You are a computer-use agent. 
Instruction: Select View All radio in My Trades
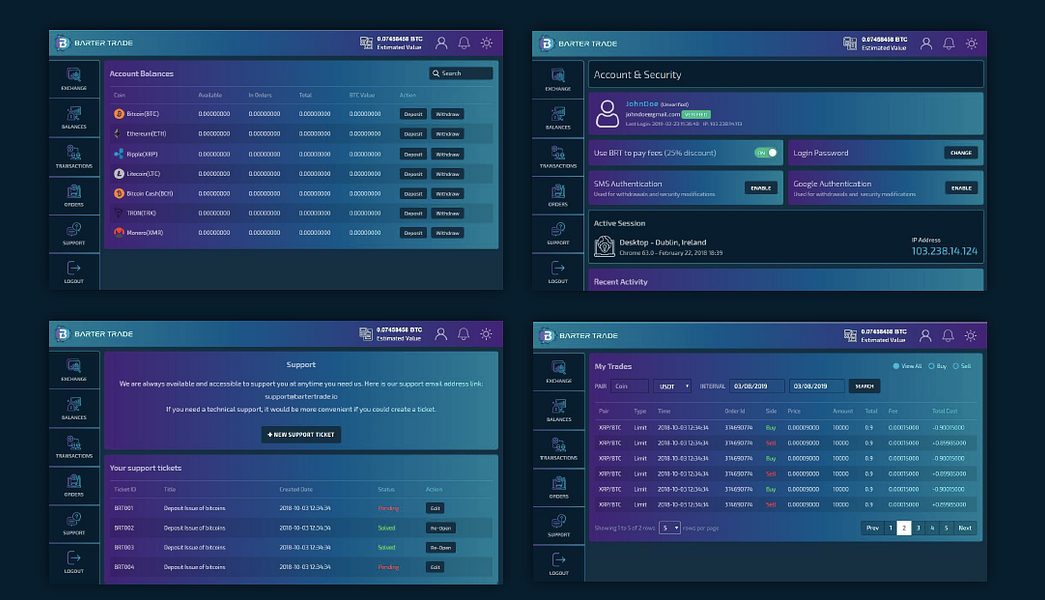pos(896,366)
